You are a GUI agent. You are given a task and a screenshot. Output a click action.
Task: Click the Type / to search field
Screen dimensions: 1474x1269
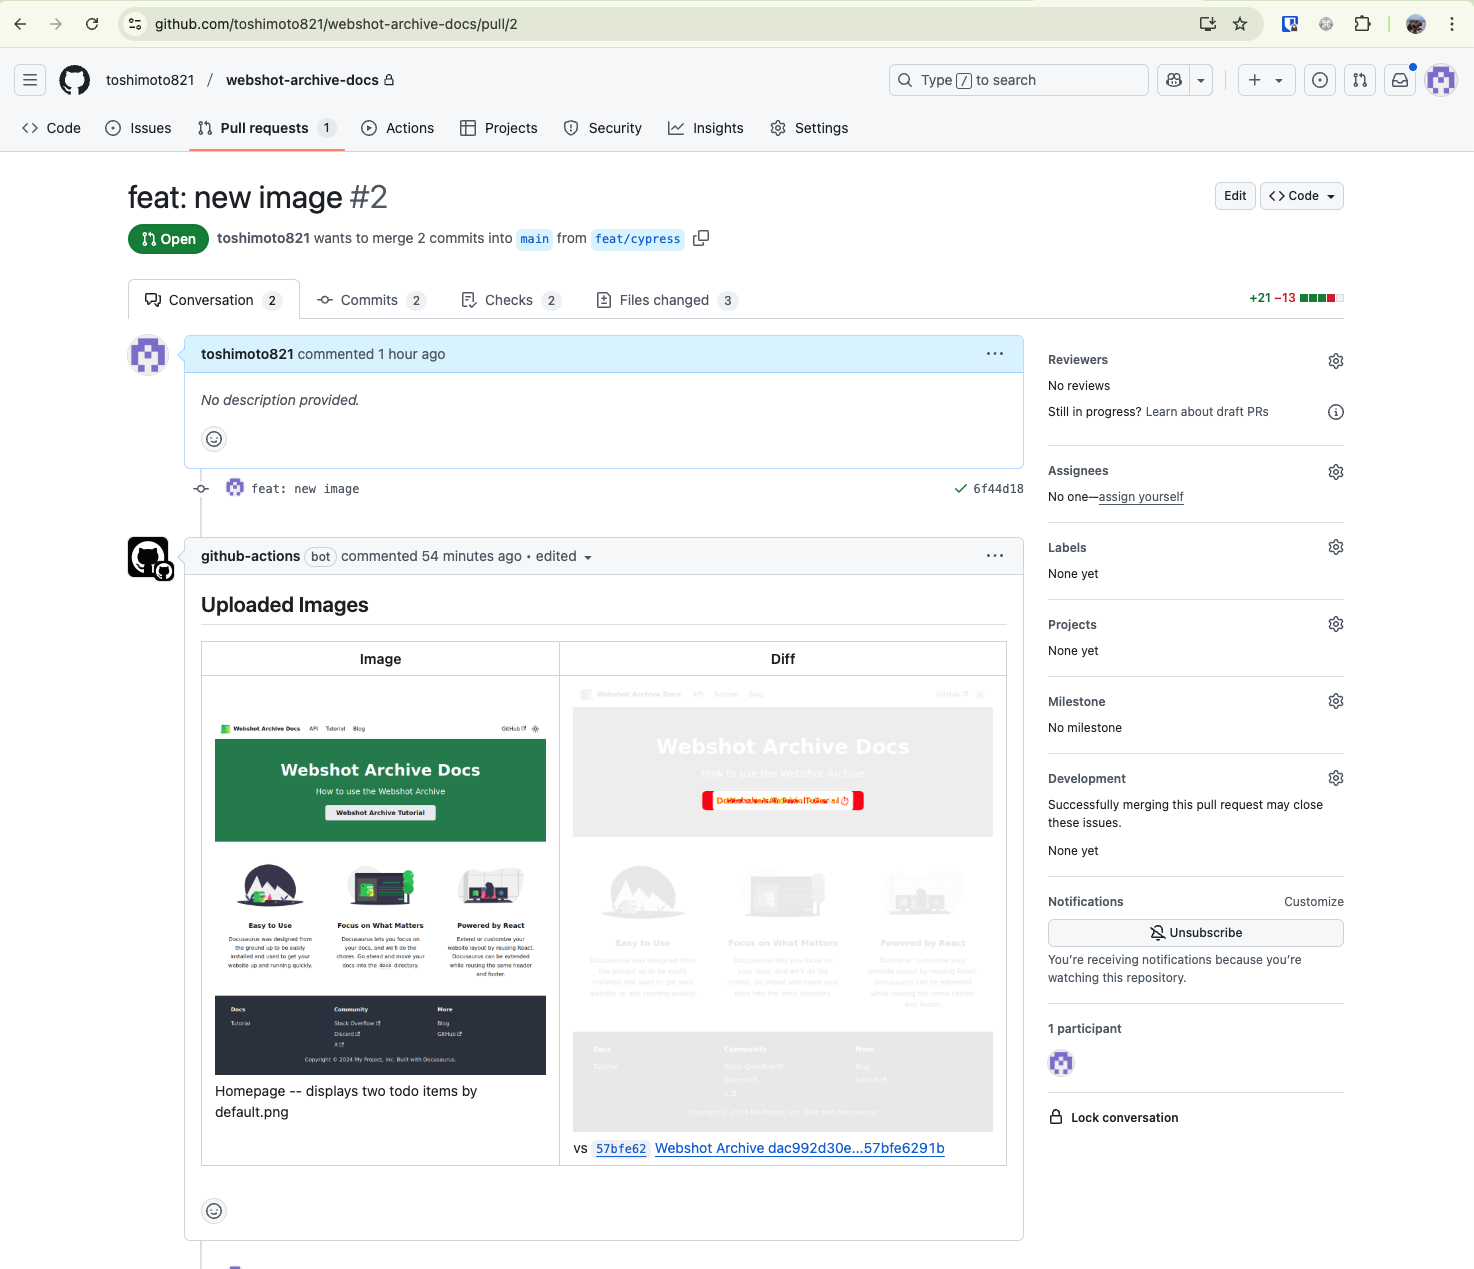(1018, 80)
